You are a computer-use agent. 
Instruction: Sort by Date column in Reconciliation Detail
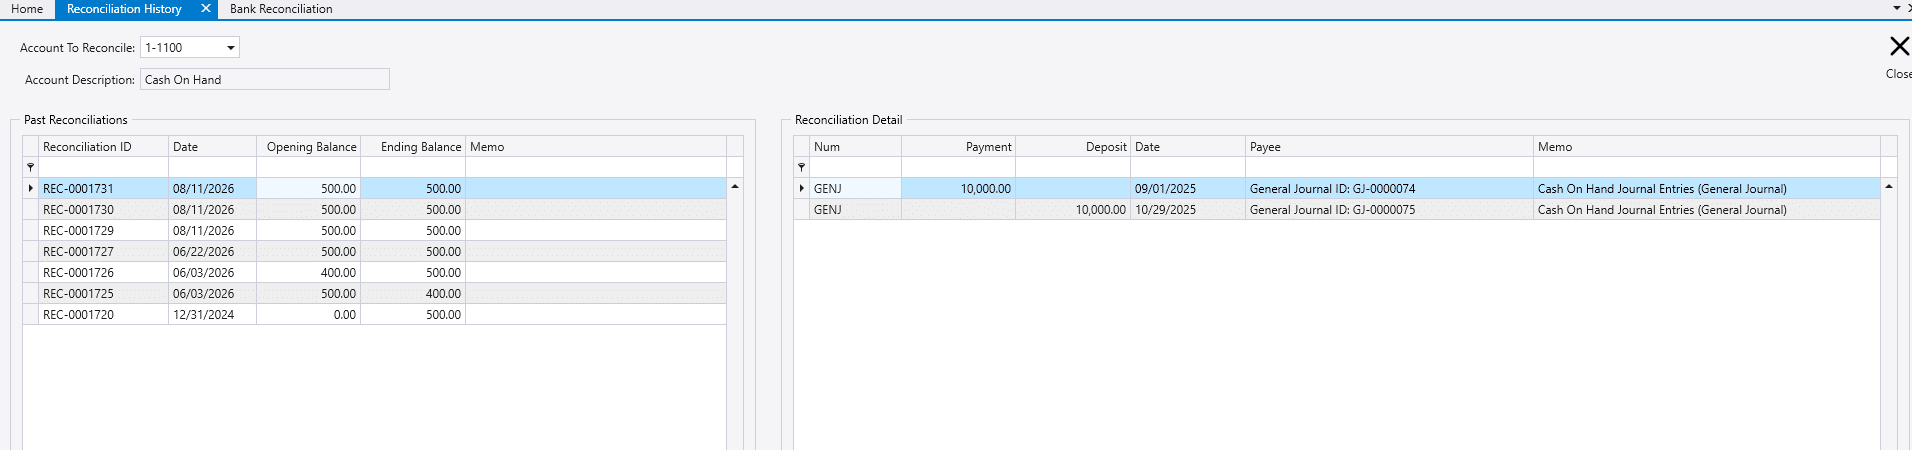pos(1188,147)
